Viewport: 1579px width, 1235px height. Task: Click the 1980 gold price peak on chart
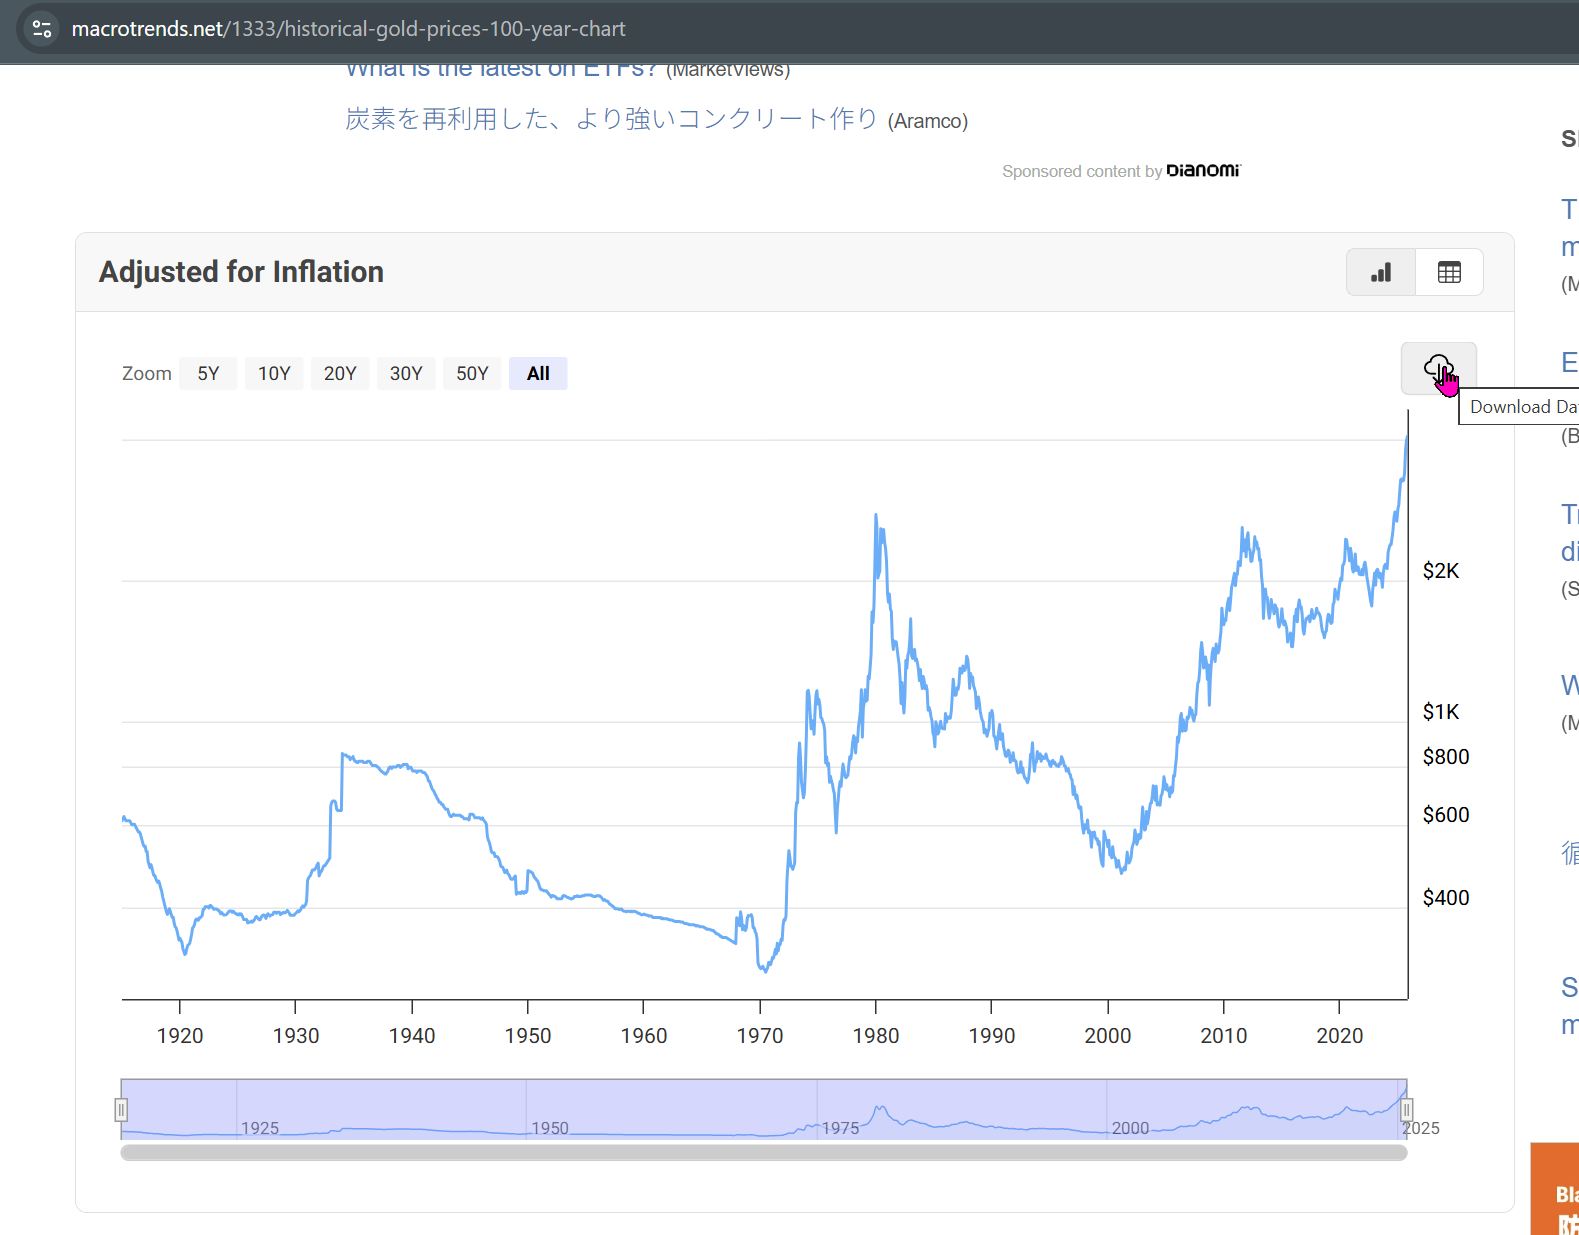click(876, 516)
